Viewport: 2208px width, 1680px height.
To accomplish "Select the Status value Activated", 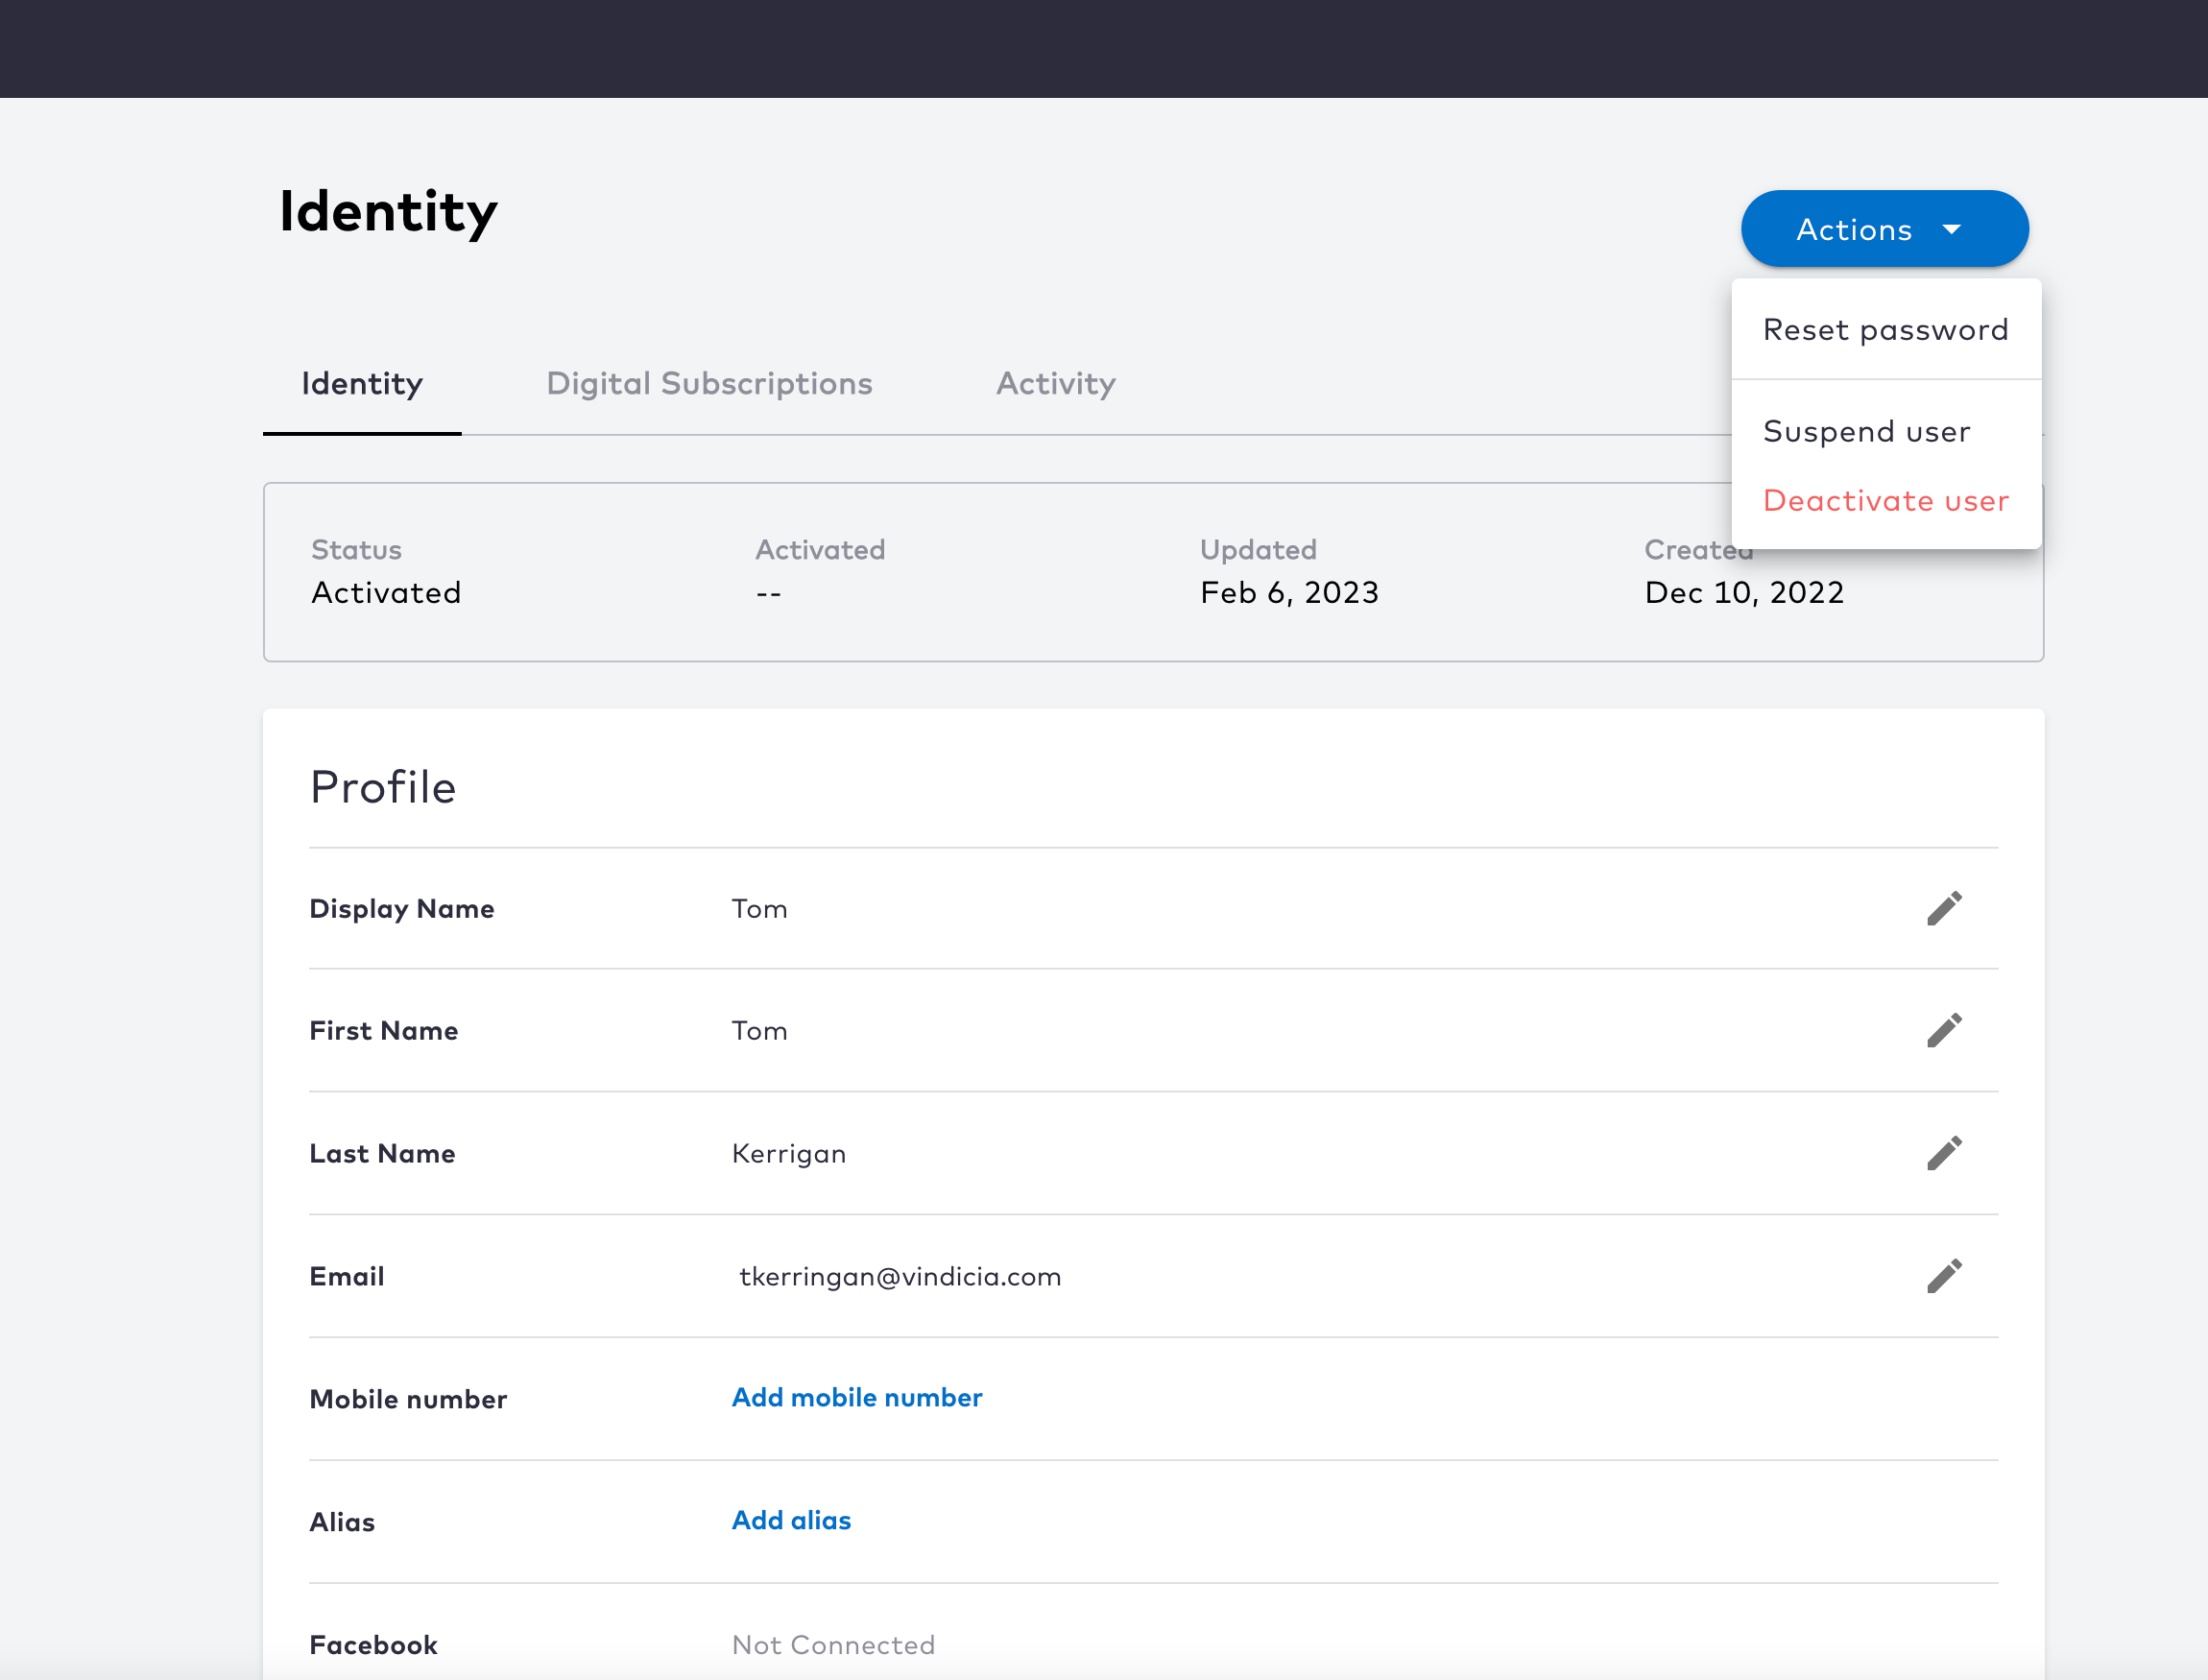I will (x=386, y=592).
